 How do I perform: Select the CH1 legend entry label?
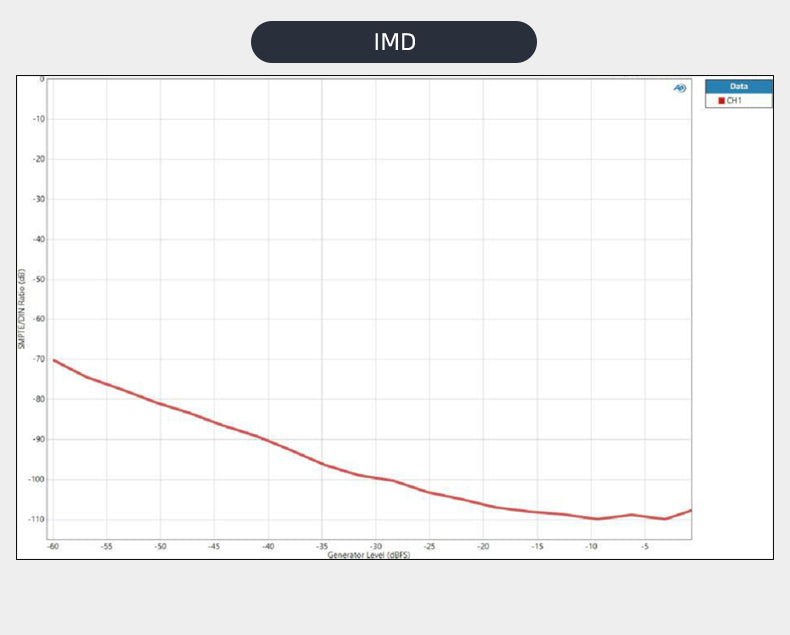(x=735, y=101)
